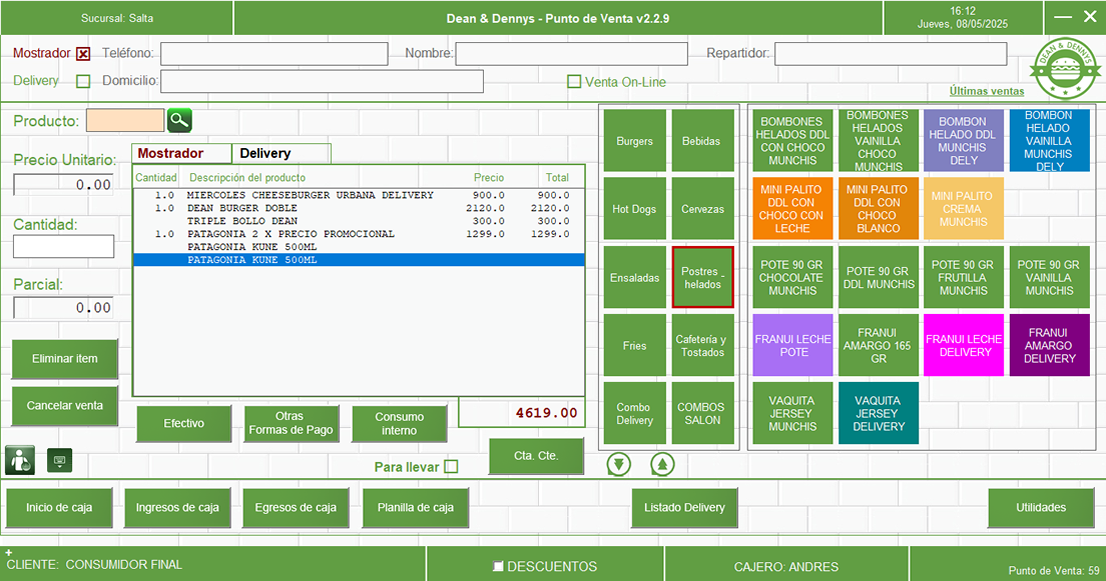Screen dimensions: 1106x581
Task: Open the Utilidades button
Action: [1041, 507]
